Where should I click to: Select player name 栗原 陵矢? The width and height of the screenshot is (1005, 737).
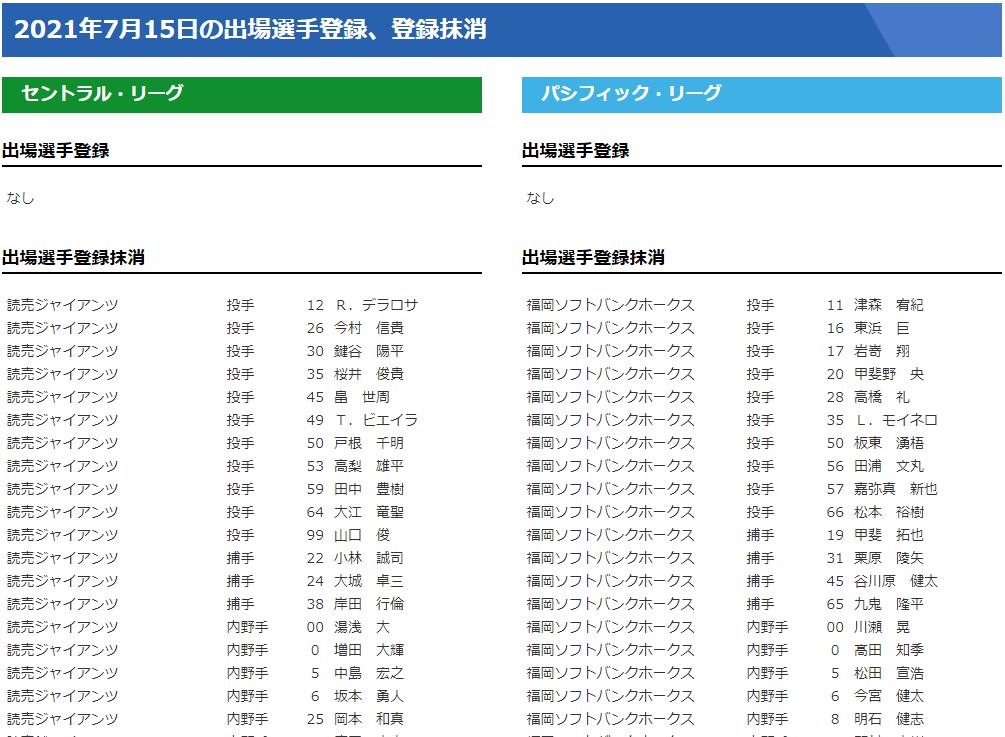tap(889, 558)
